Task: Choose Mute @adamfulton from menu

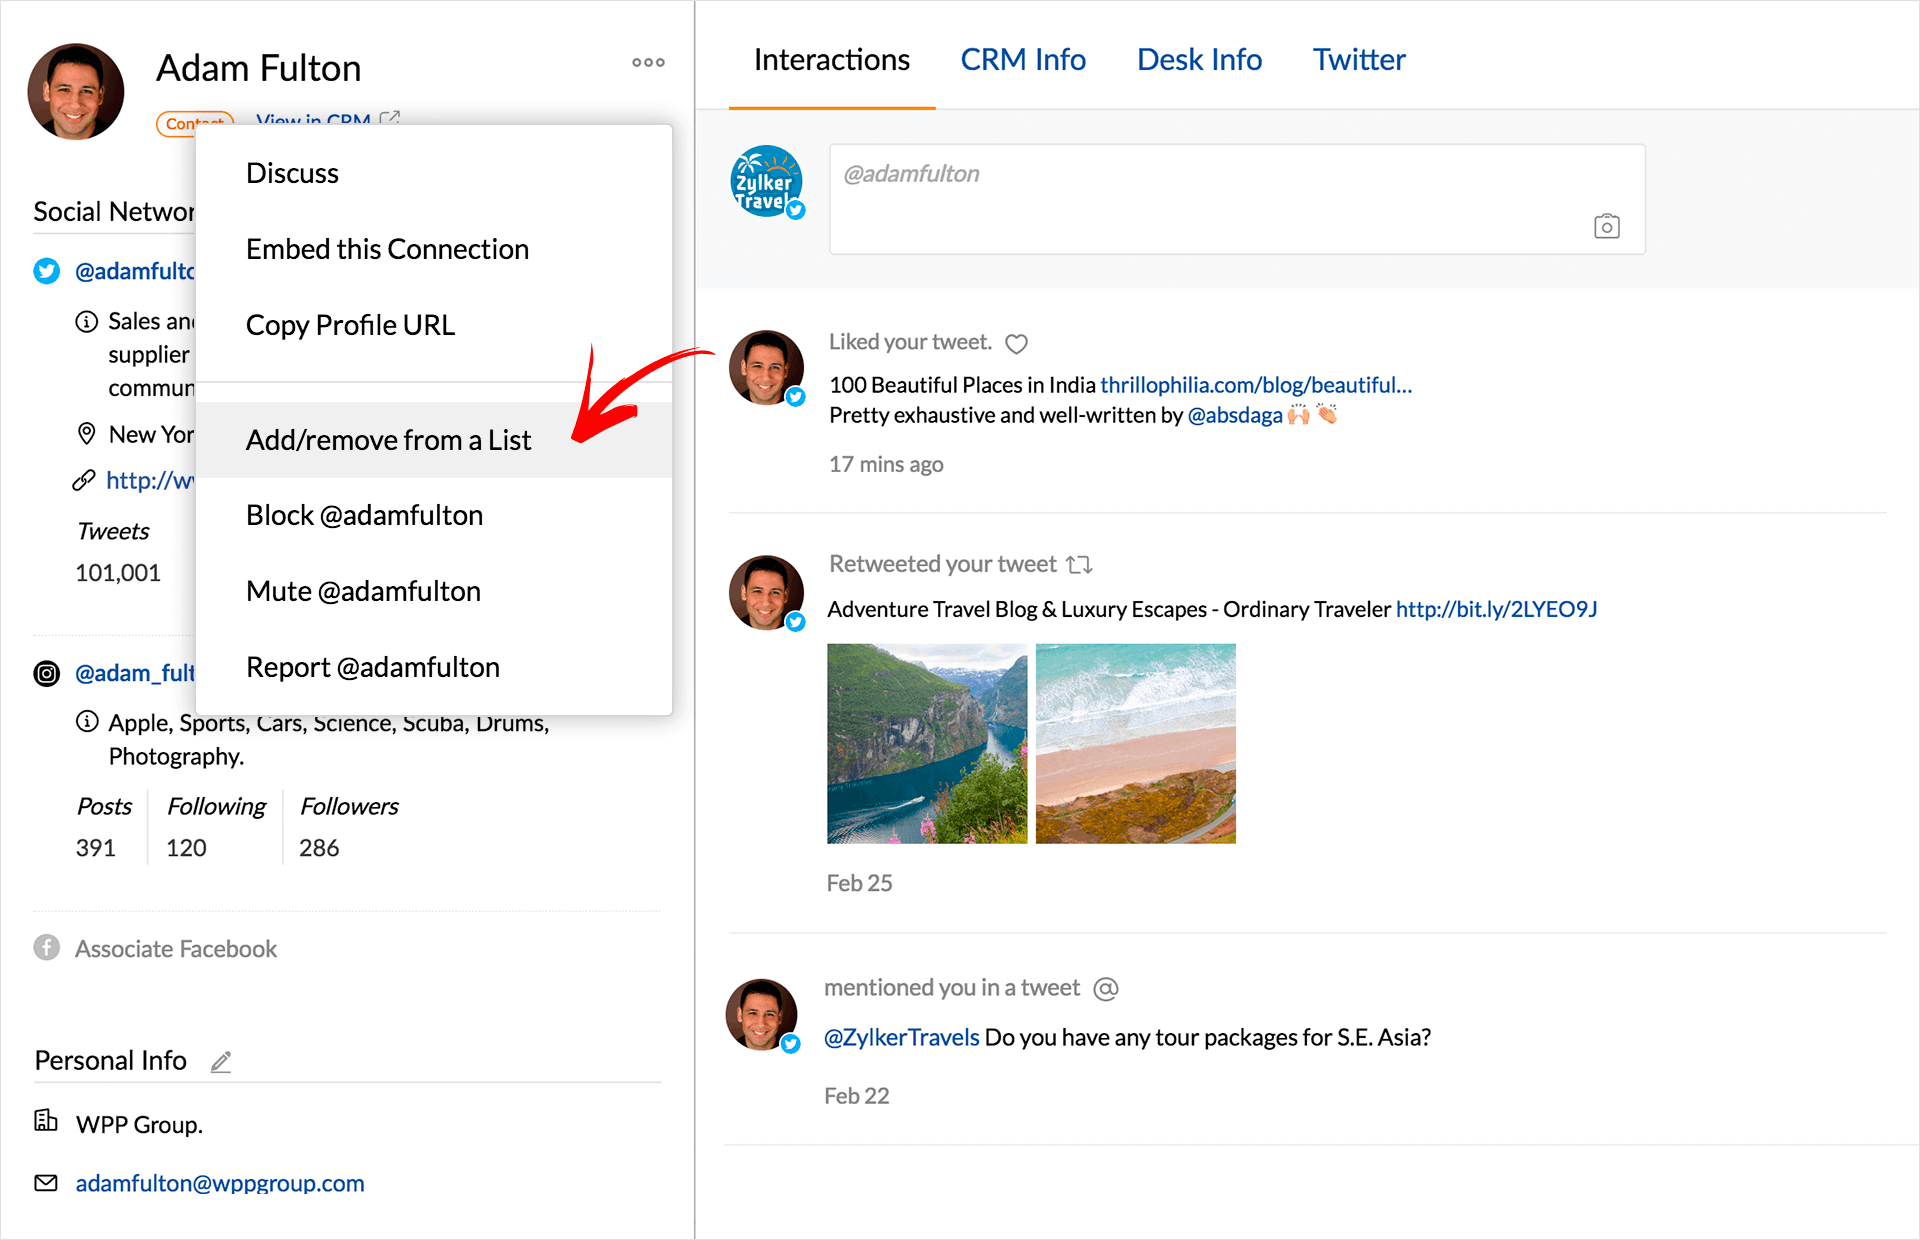Action: tap(363, 591)
